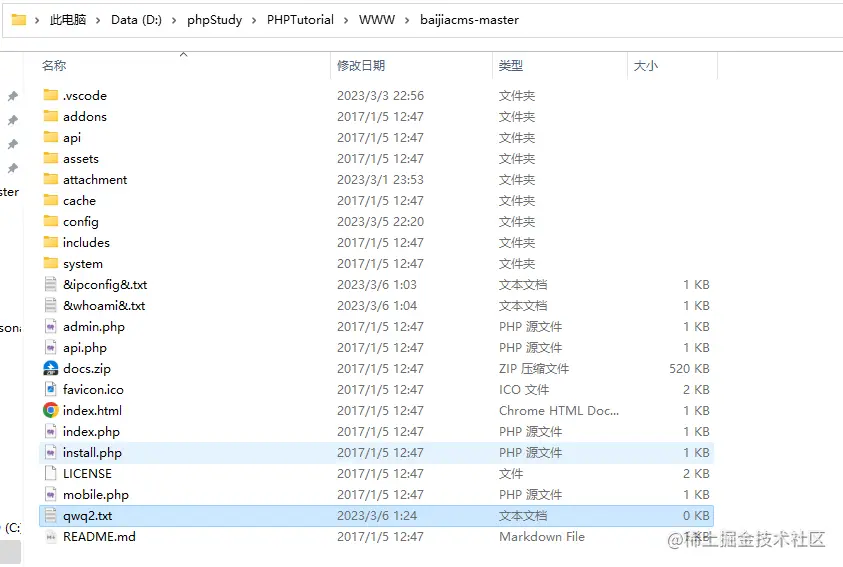Click the &ipconfig&.txt file icon
Viewport: 843px width, 567px height.
pyautogui.click(x=51, y=284)
